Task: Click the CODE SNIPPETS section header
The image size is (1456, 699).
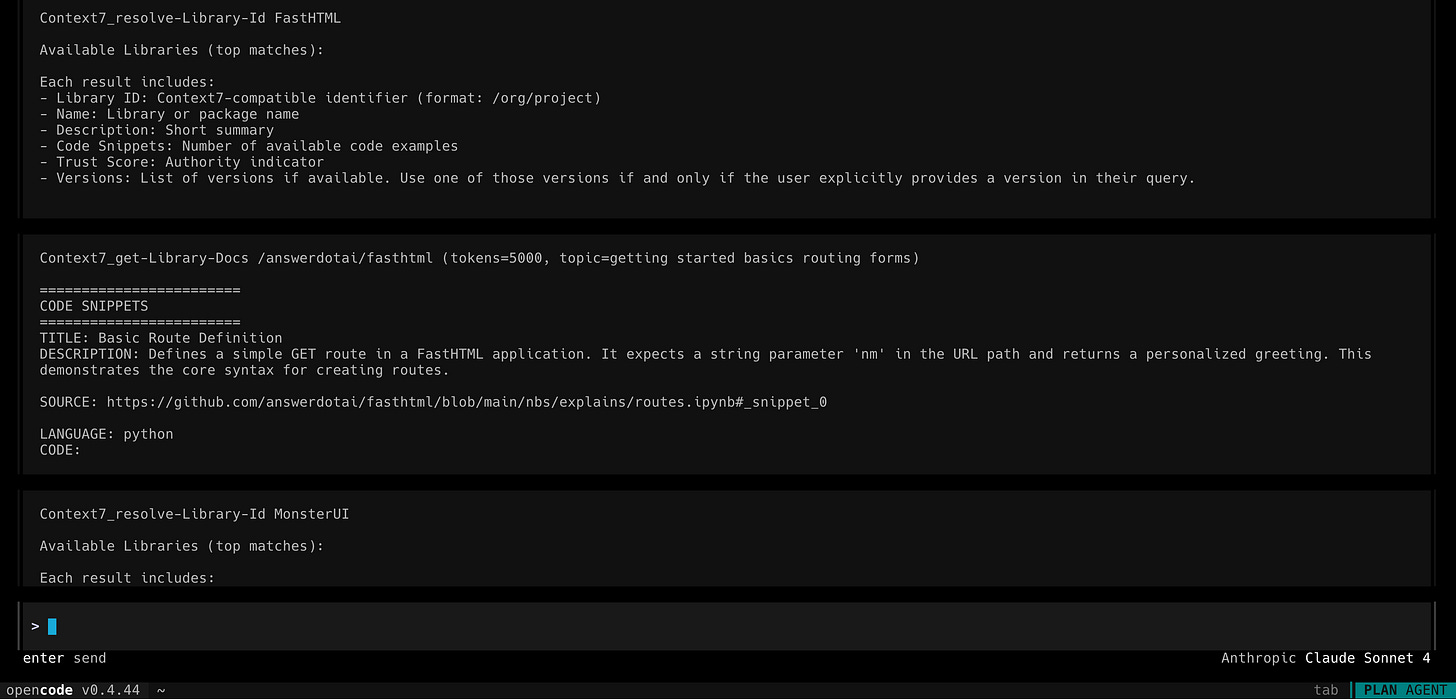Action: pos(93,306)
